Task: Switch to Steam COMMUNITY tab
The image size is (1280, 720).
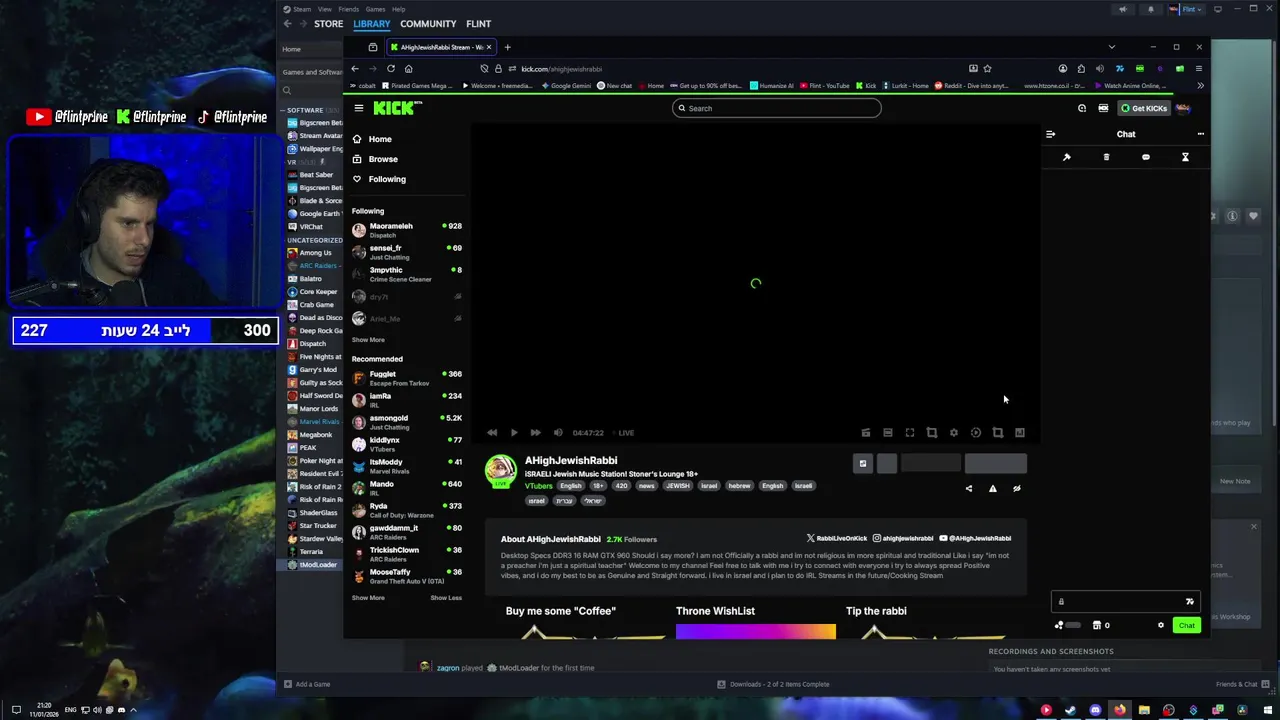Action: pos(428,24)
